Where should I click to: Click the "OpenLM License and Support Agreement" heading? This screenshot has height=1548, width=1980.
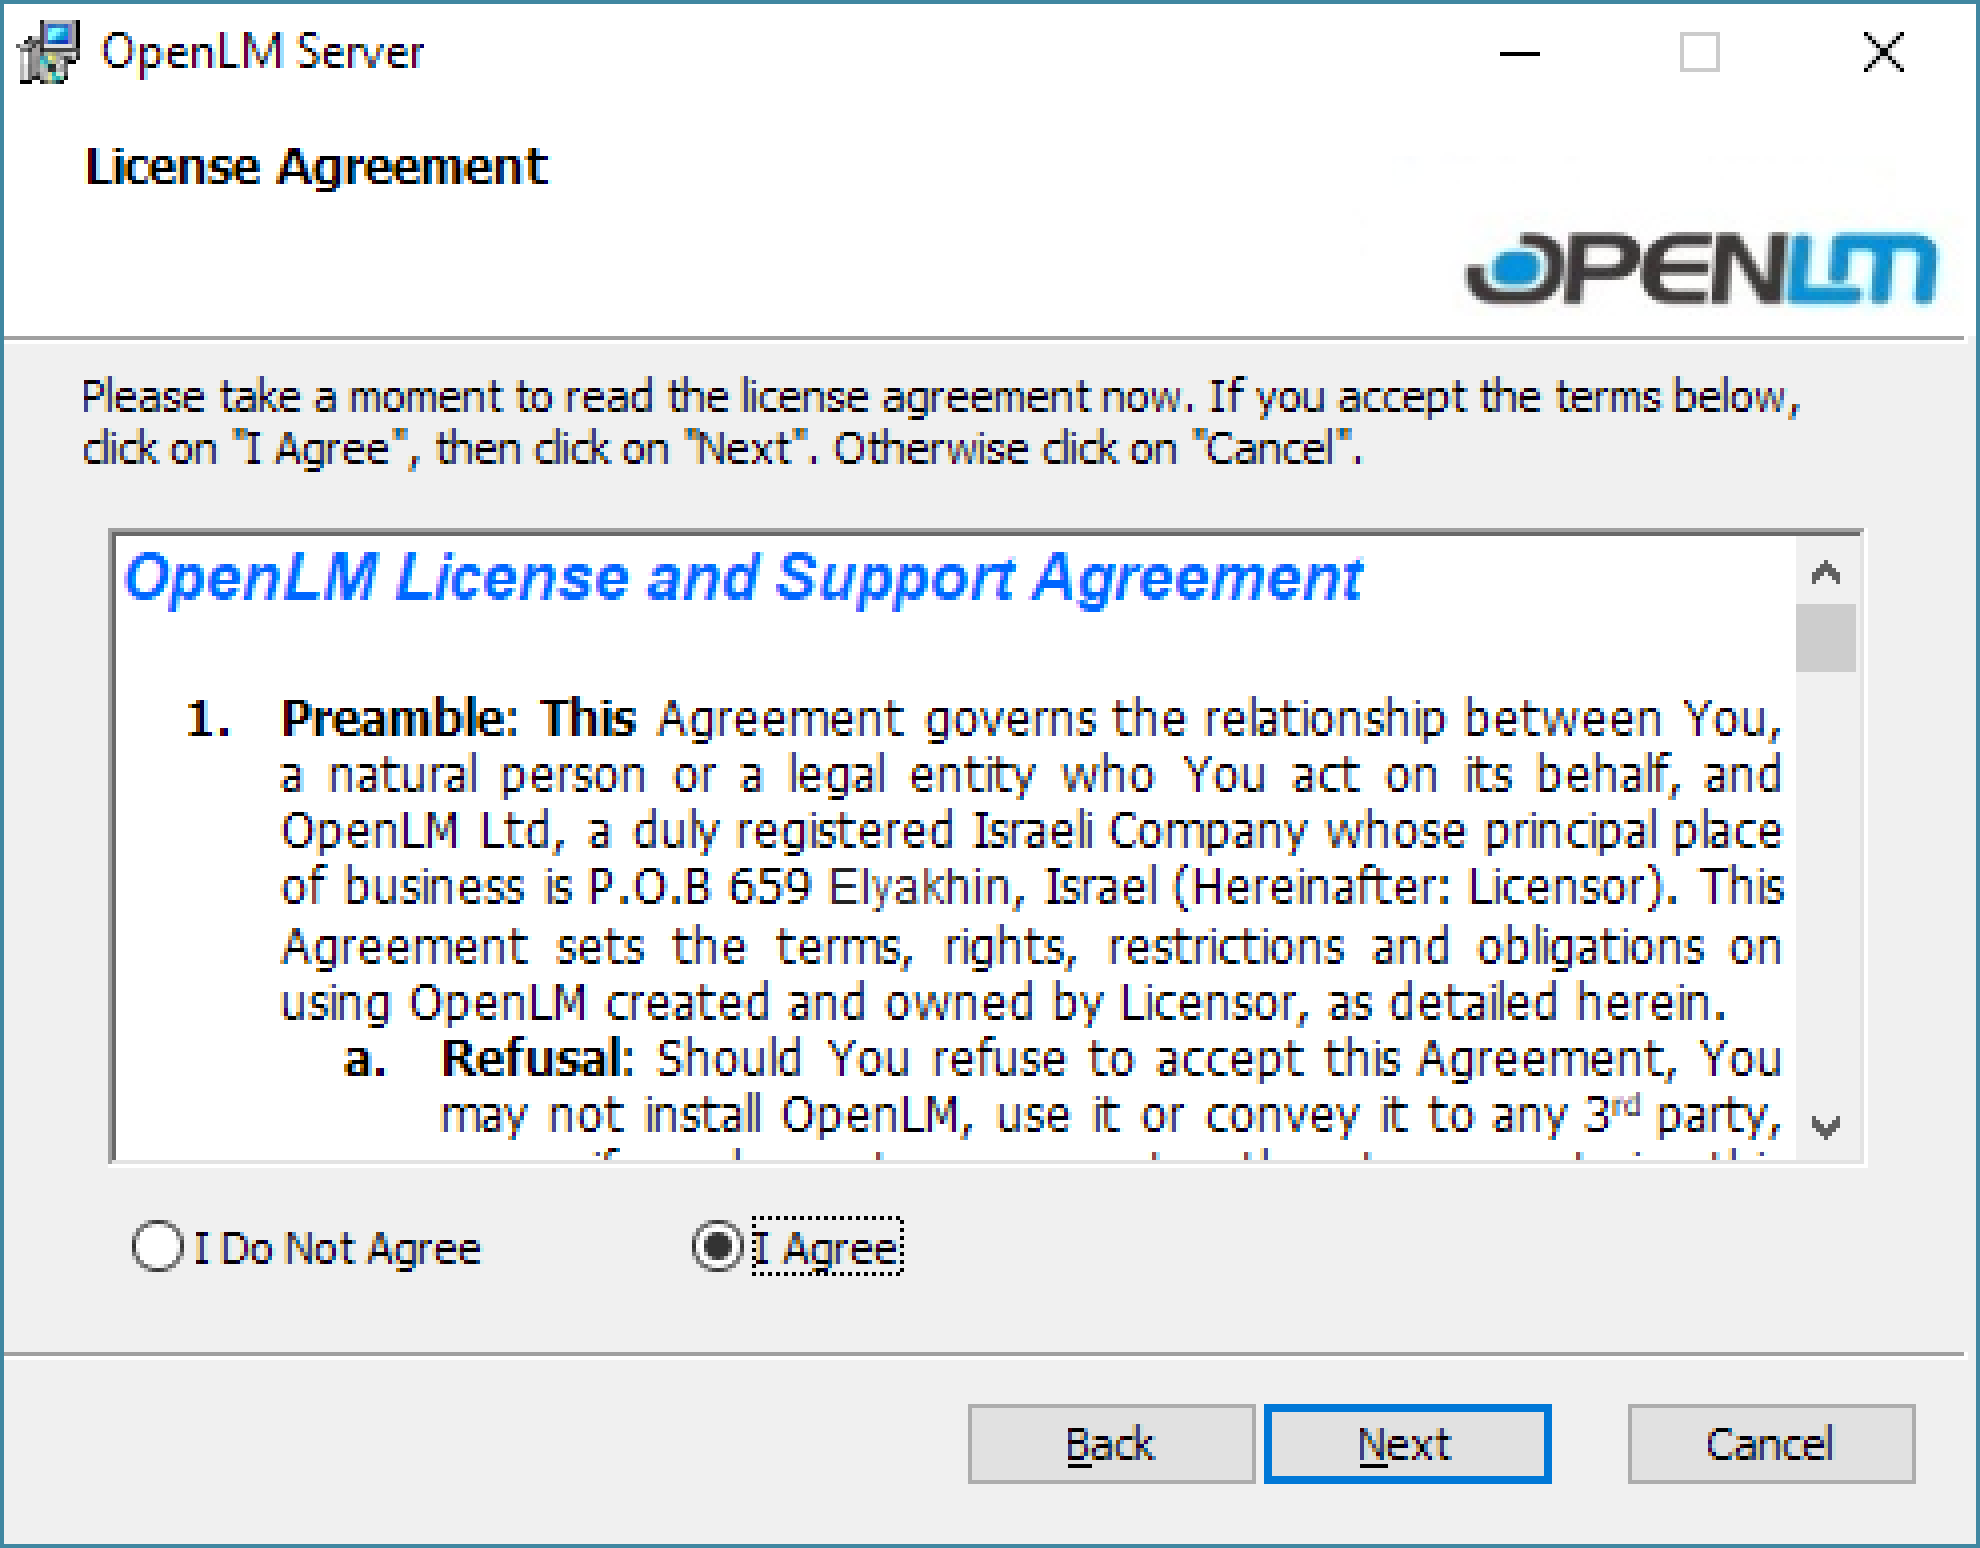(742, 578)
